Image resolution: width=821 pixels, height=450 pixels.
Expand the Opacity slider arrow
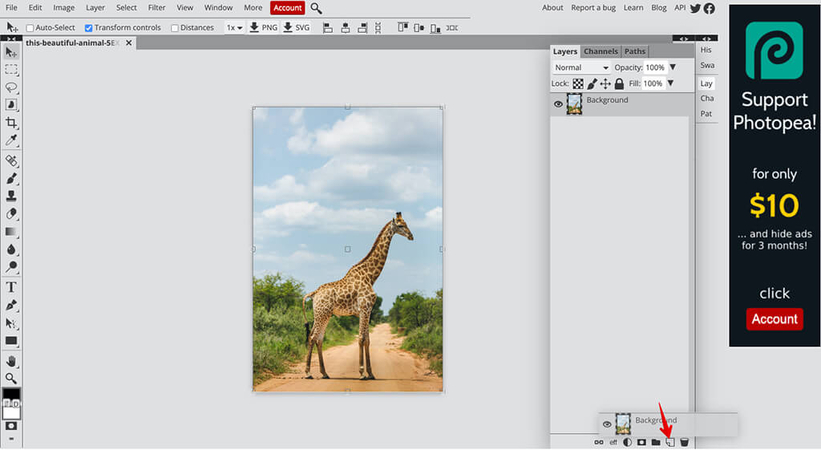pyautogui.click(x=672, y=67)
